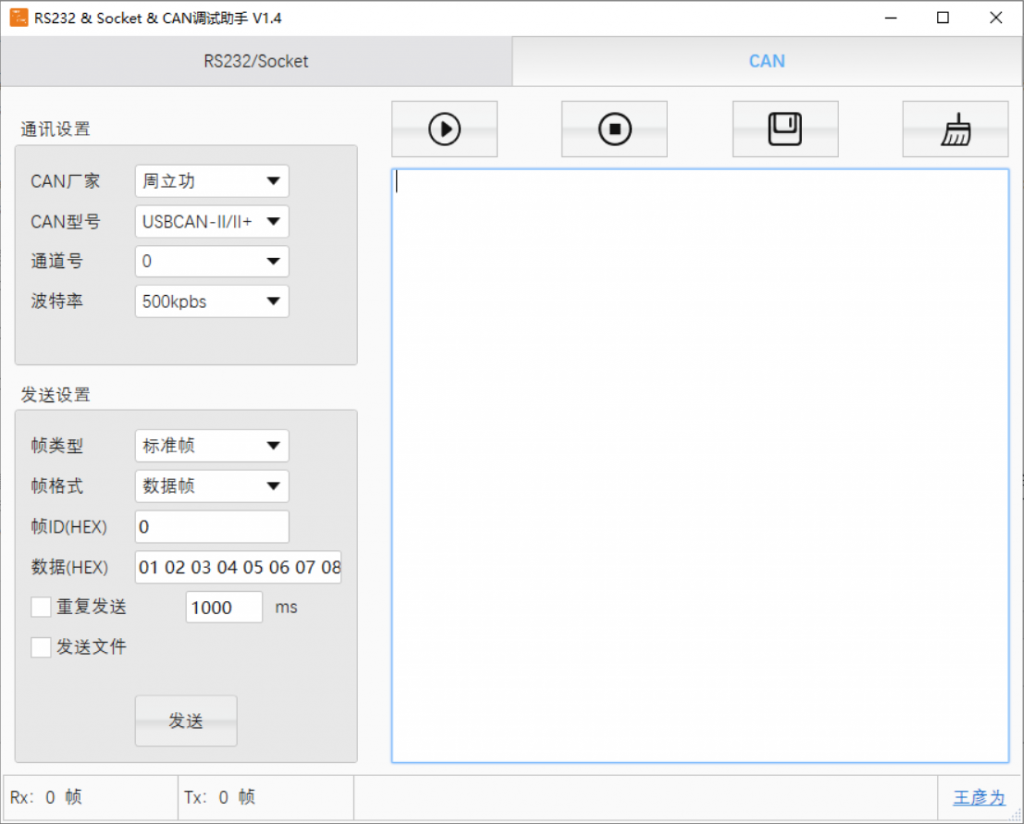This screenshot has height=824, width=1024.
Task: Click the CAN型号 label
Action: pos(65,221)
